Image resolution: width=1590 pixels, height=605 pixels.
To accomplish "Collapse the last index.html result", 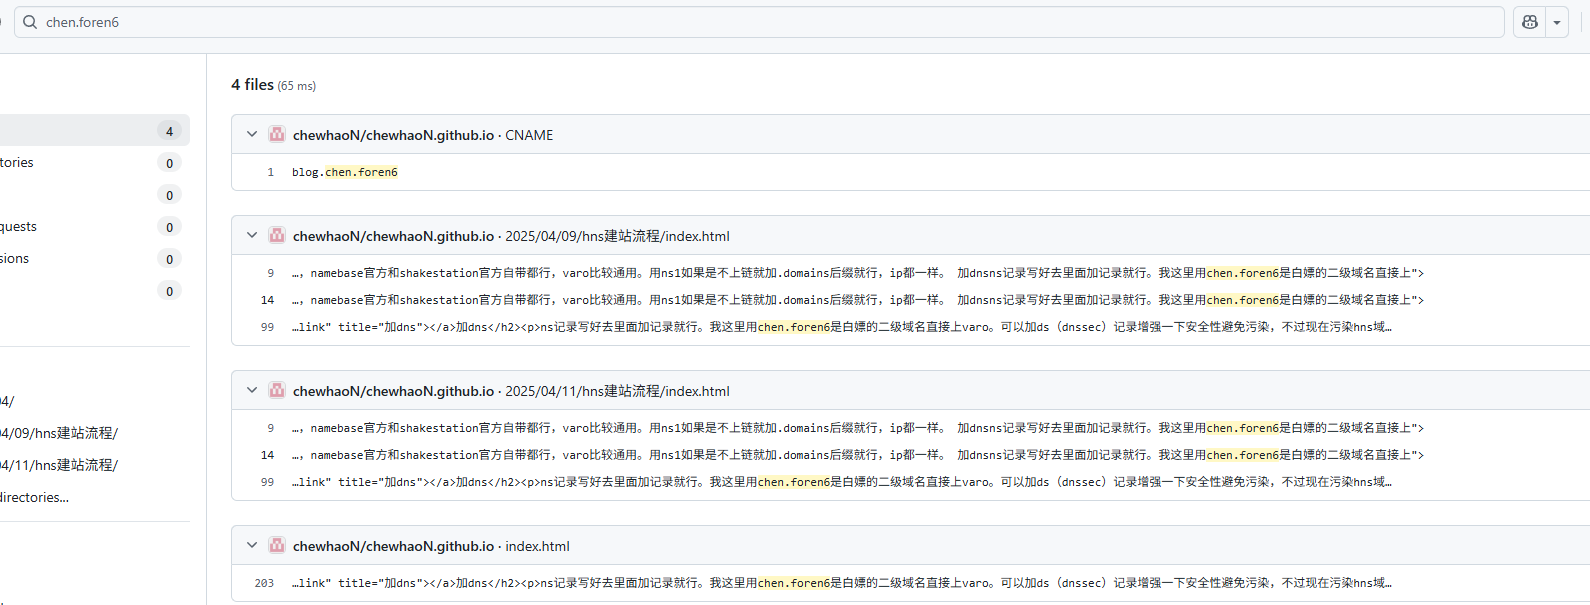I will pyautogui.click(x=252, y=546).
